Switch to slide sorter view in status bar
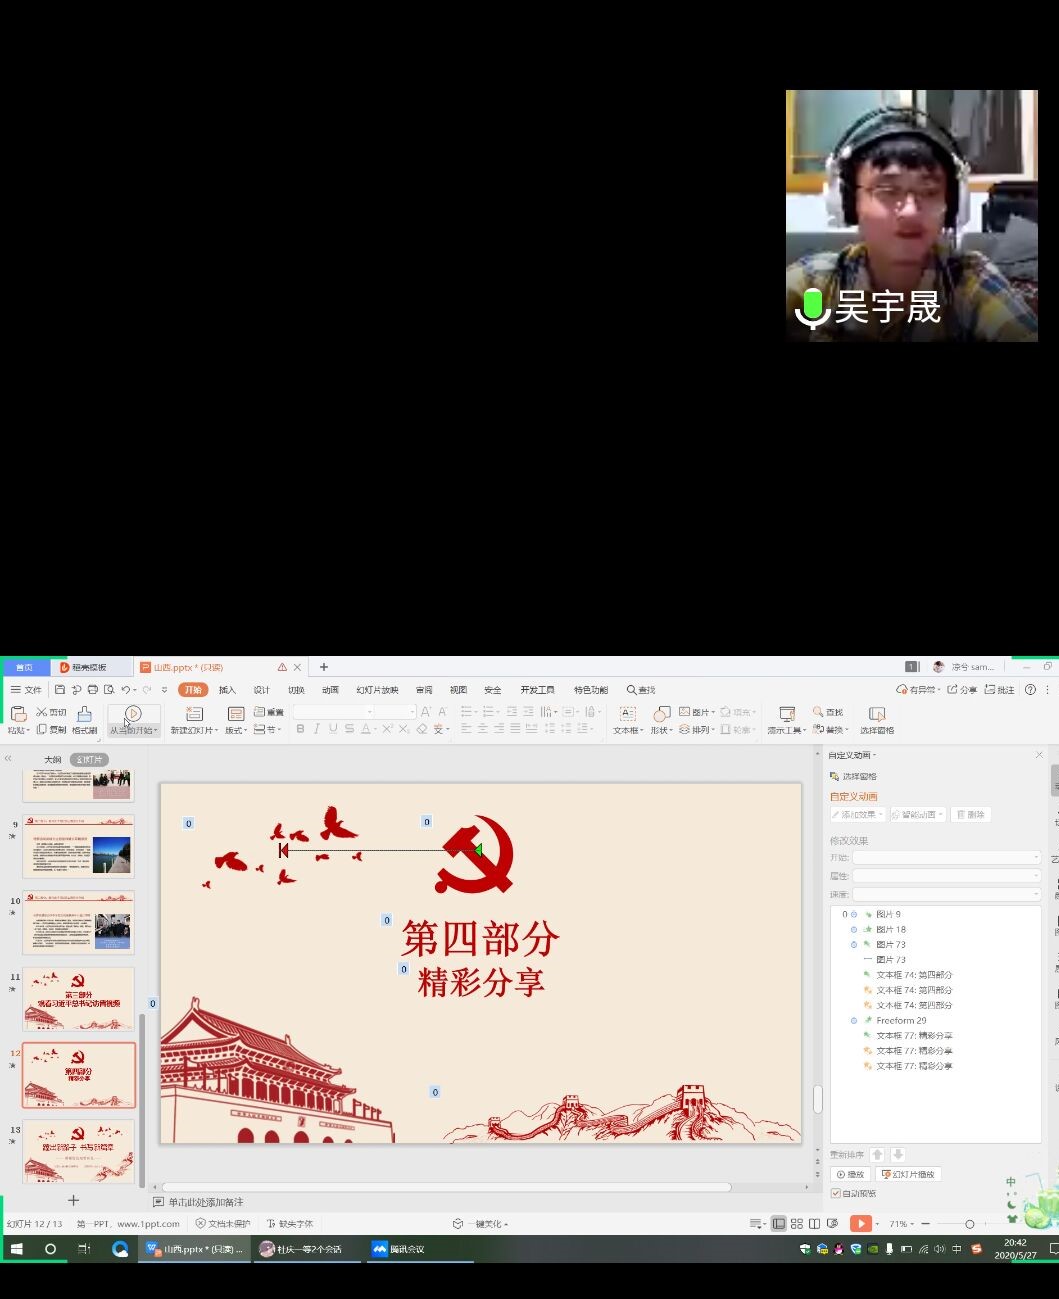The height and width of the screenshot is (1299, 1059). click(x=797, y=1224)
